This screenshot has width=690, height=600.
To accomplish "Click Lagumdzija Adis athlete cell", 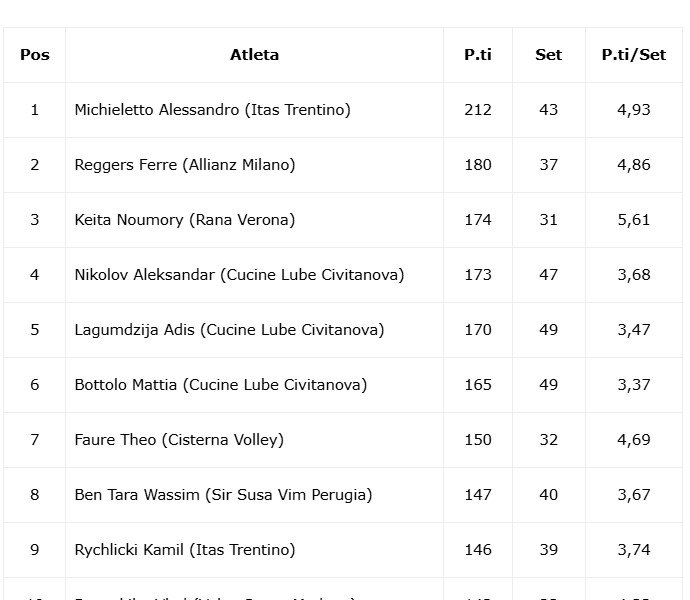I will click(254, 330).
